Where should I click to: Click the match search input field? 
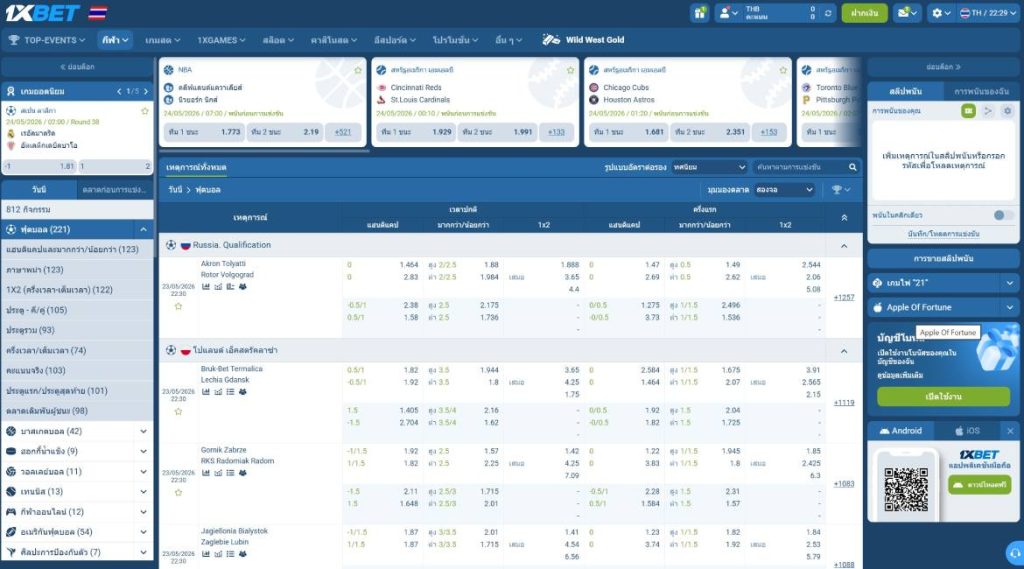pos(799,167)
